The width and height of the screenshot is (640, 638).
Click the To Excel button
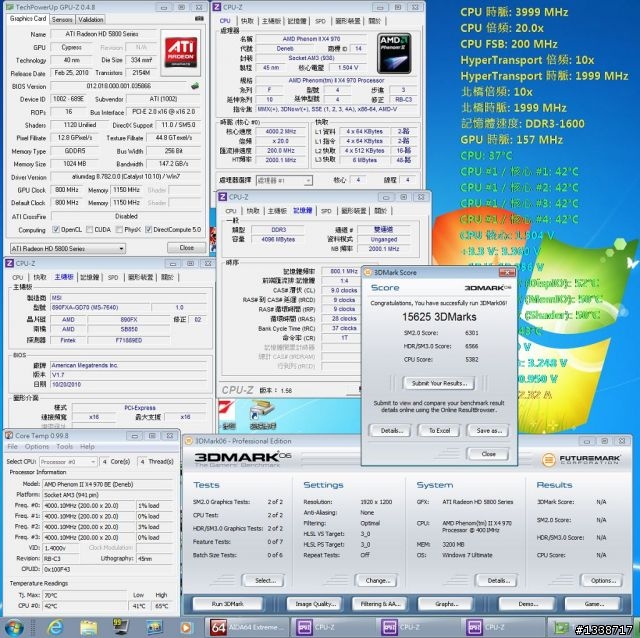coord(439,430)
